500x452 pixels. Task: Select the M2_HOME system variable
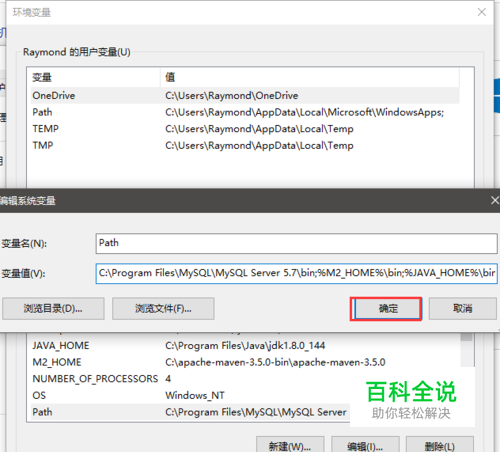click(245, 362)
